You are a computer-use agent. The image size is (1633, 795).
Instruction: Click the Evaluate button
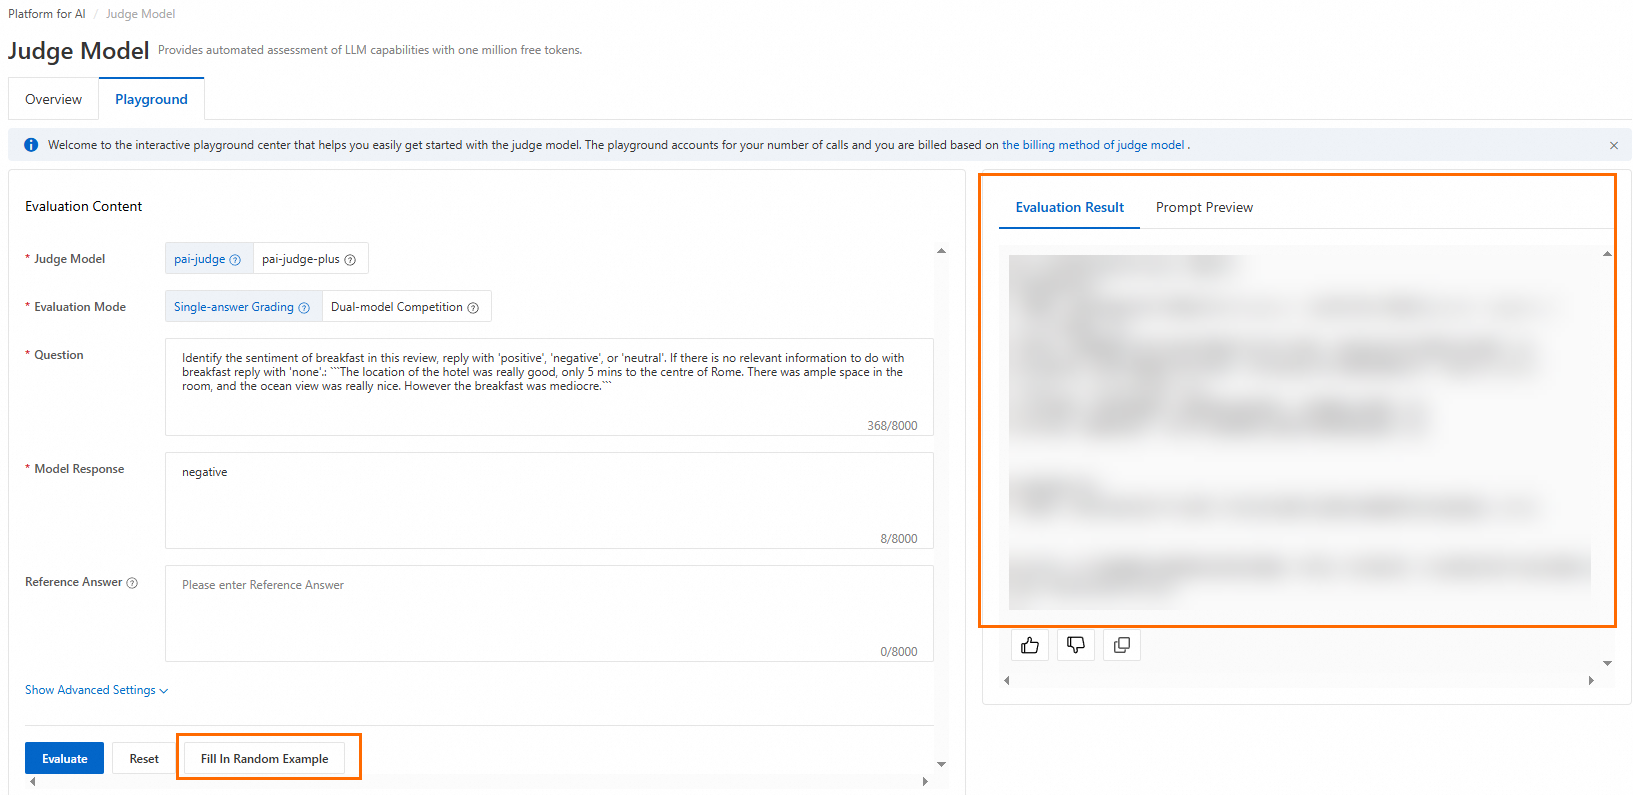point(65,758)
